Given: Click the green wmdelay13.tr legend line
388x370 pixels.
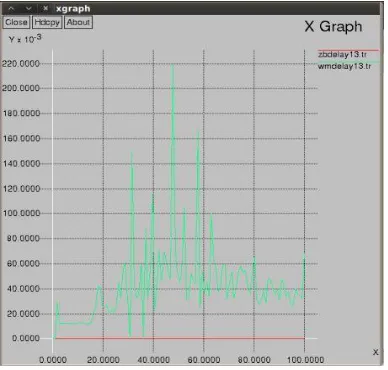Looking at the screenshot, I should 348,62.
